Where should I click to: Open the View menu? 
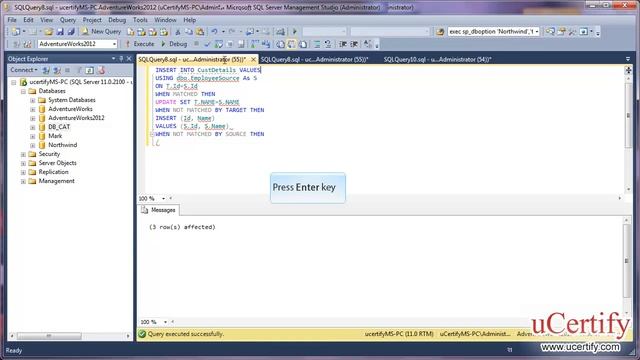point(46,20)
